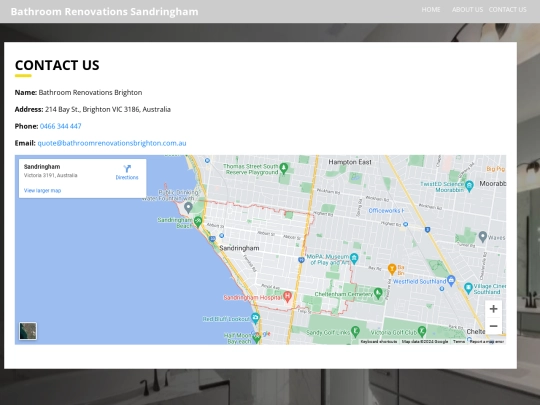Click the Victoria Golf Club marker
The width and height of the screenshot is (540, 405).
point(422,331)
